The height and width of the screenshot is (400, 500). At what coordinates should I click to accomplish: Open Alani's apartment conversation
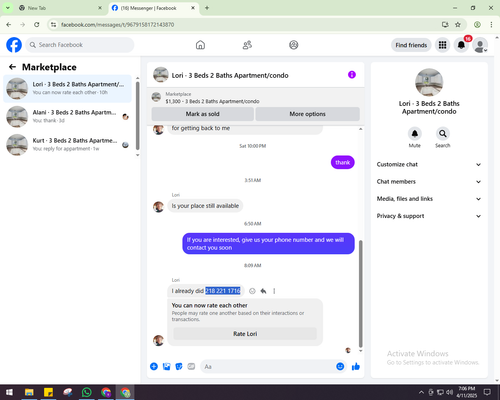click(67, 116)
